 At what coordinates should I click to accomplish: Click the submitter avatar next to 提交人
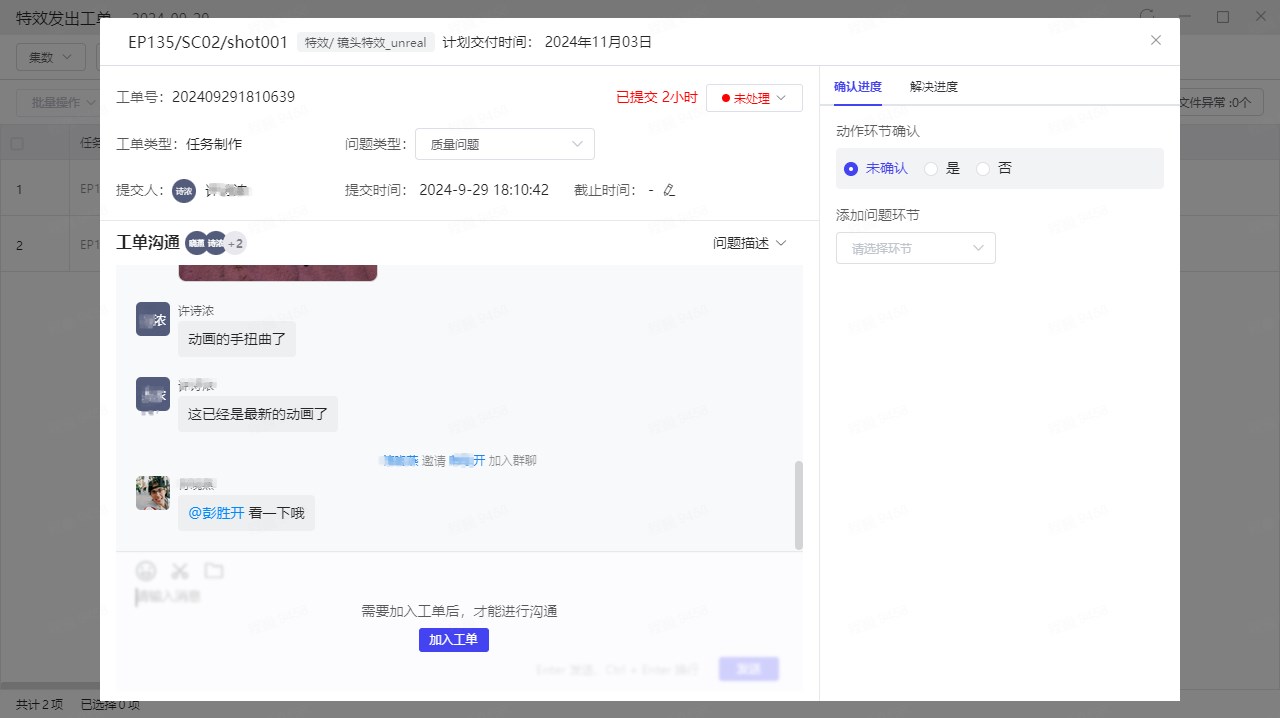[x=183, y=191]
